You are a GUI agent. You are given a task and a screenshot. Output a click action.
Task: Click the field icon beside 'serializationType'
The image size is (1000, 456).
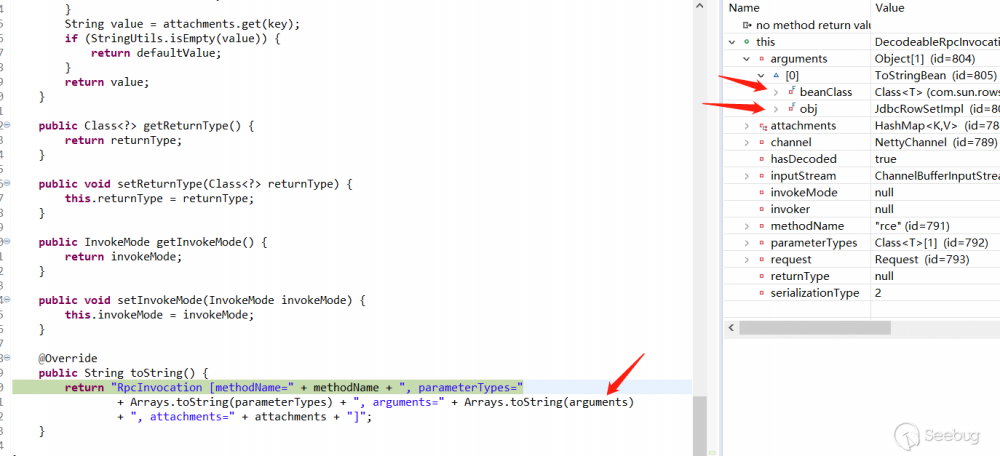pyautogui.click(x=762, y=293)
